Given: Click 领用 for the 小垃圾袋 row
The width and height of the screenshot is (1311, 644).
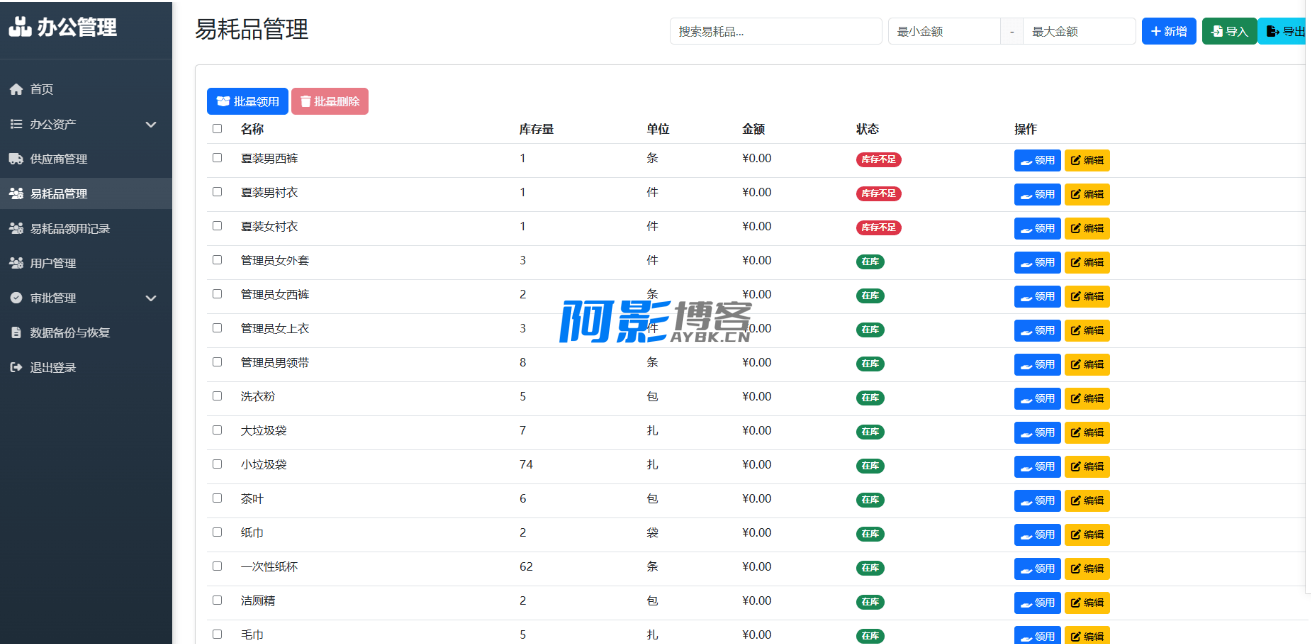Looking at the screenshot, I should click(1037, 466).
